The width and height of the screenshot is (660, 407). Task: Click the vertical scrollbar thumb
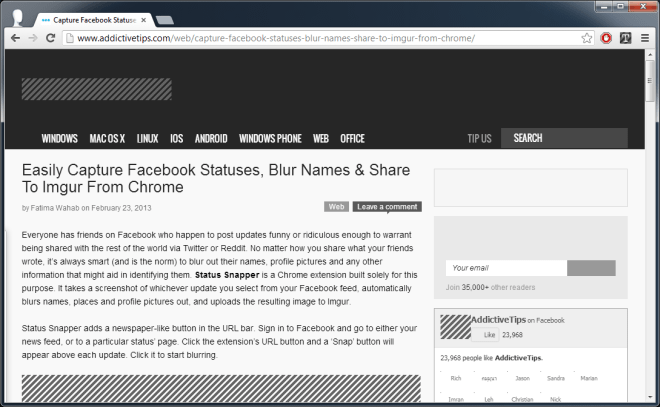coord(650,80)
